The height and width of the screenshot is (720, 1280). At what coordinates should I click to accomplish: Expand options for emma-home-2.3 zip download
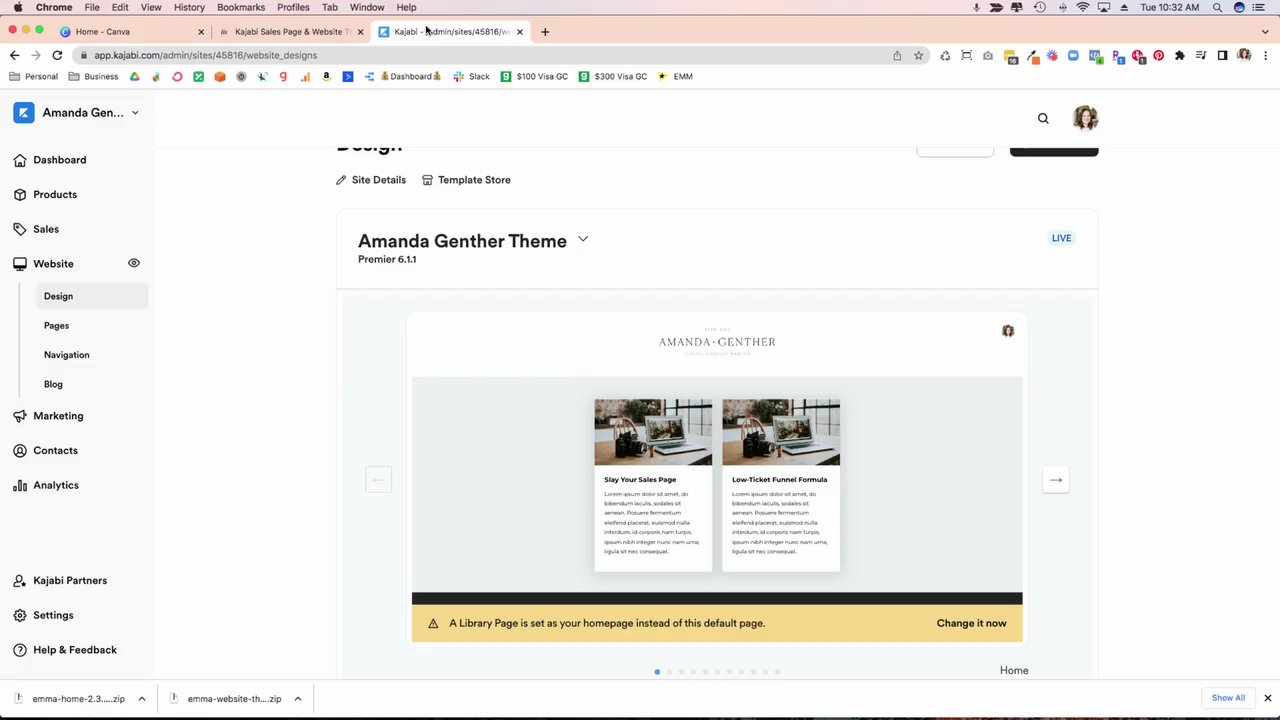point(142,699)
